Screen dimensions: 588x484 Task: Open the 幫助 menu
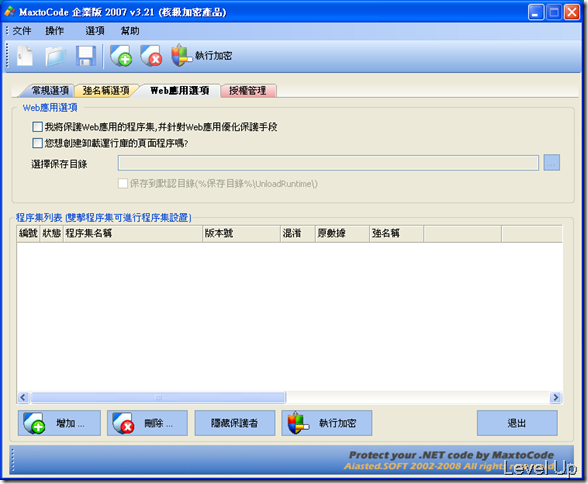click(130, 31)
